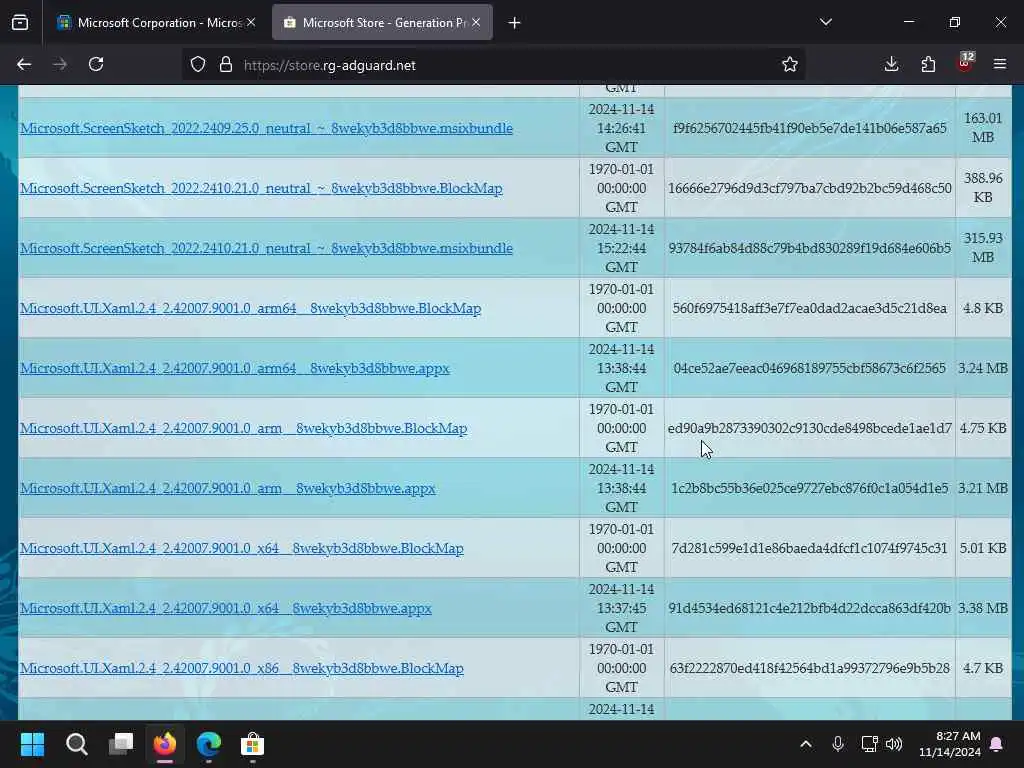Select hash 7d281c599e1d1e86baeda4dfcf1c1074f9745c31
Viewport: 1024px width, 768px height.
(x=810, y=549)
